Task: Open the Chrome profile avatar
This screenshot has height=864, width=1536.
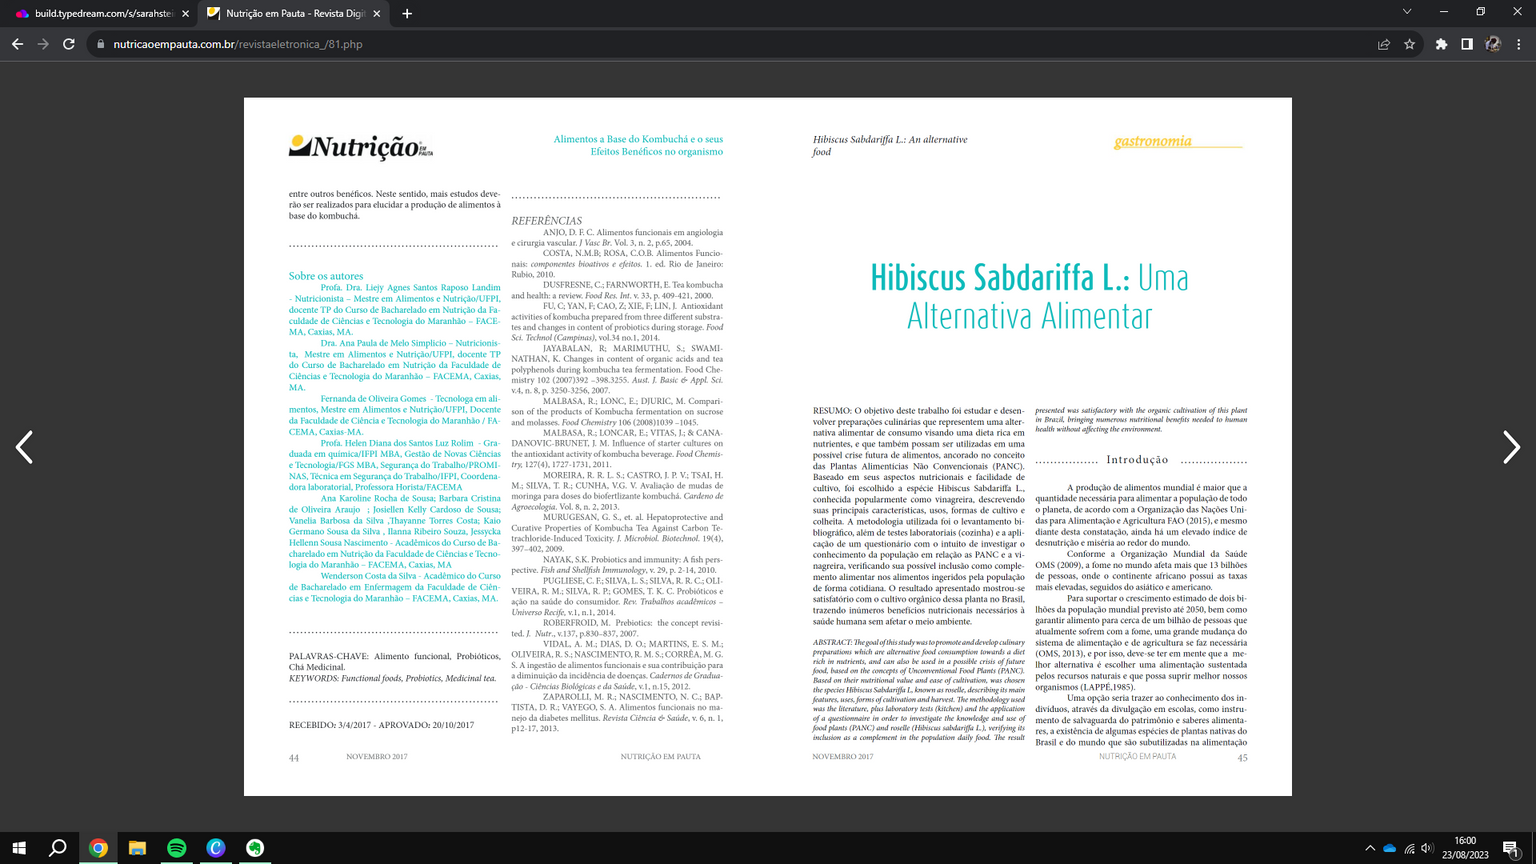Action: (1493, 44)
